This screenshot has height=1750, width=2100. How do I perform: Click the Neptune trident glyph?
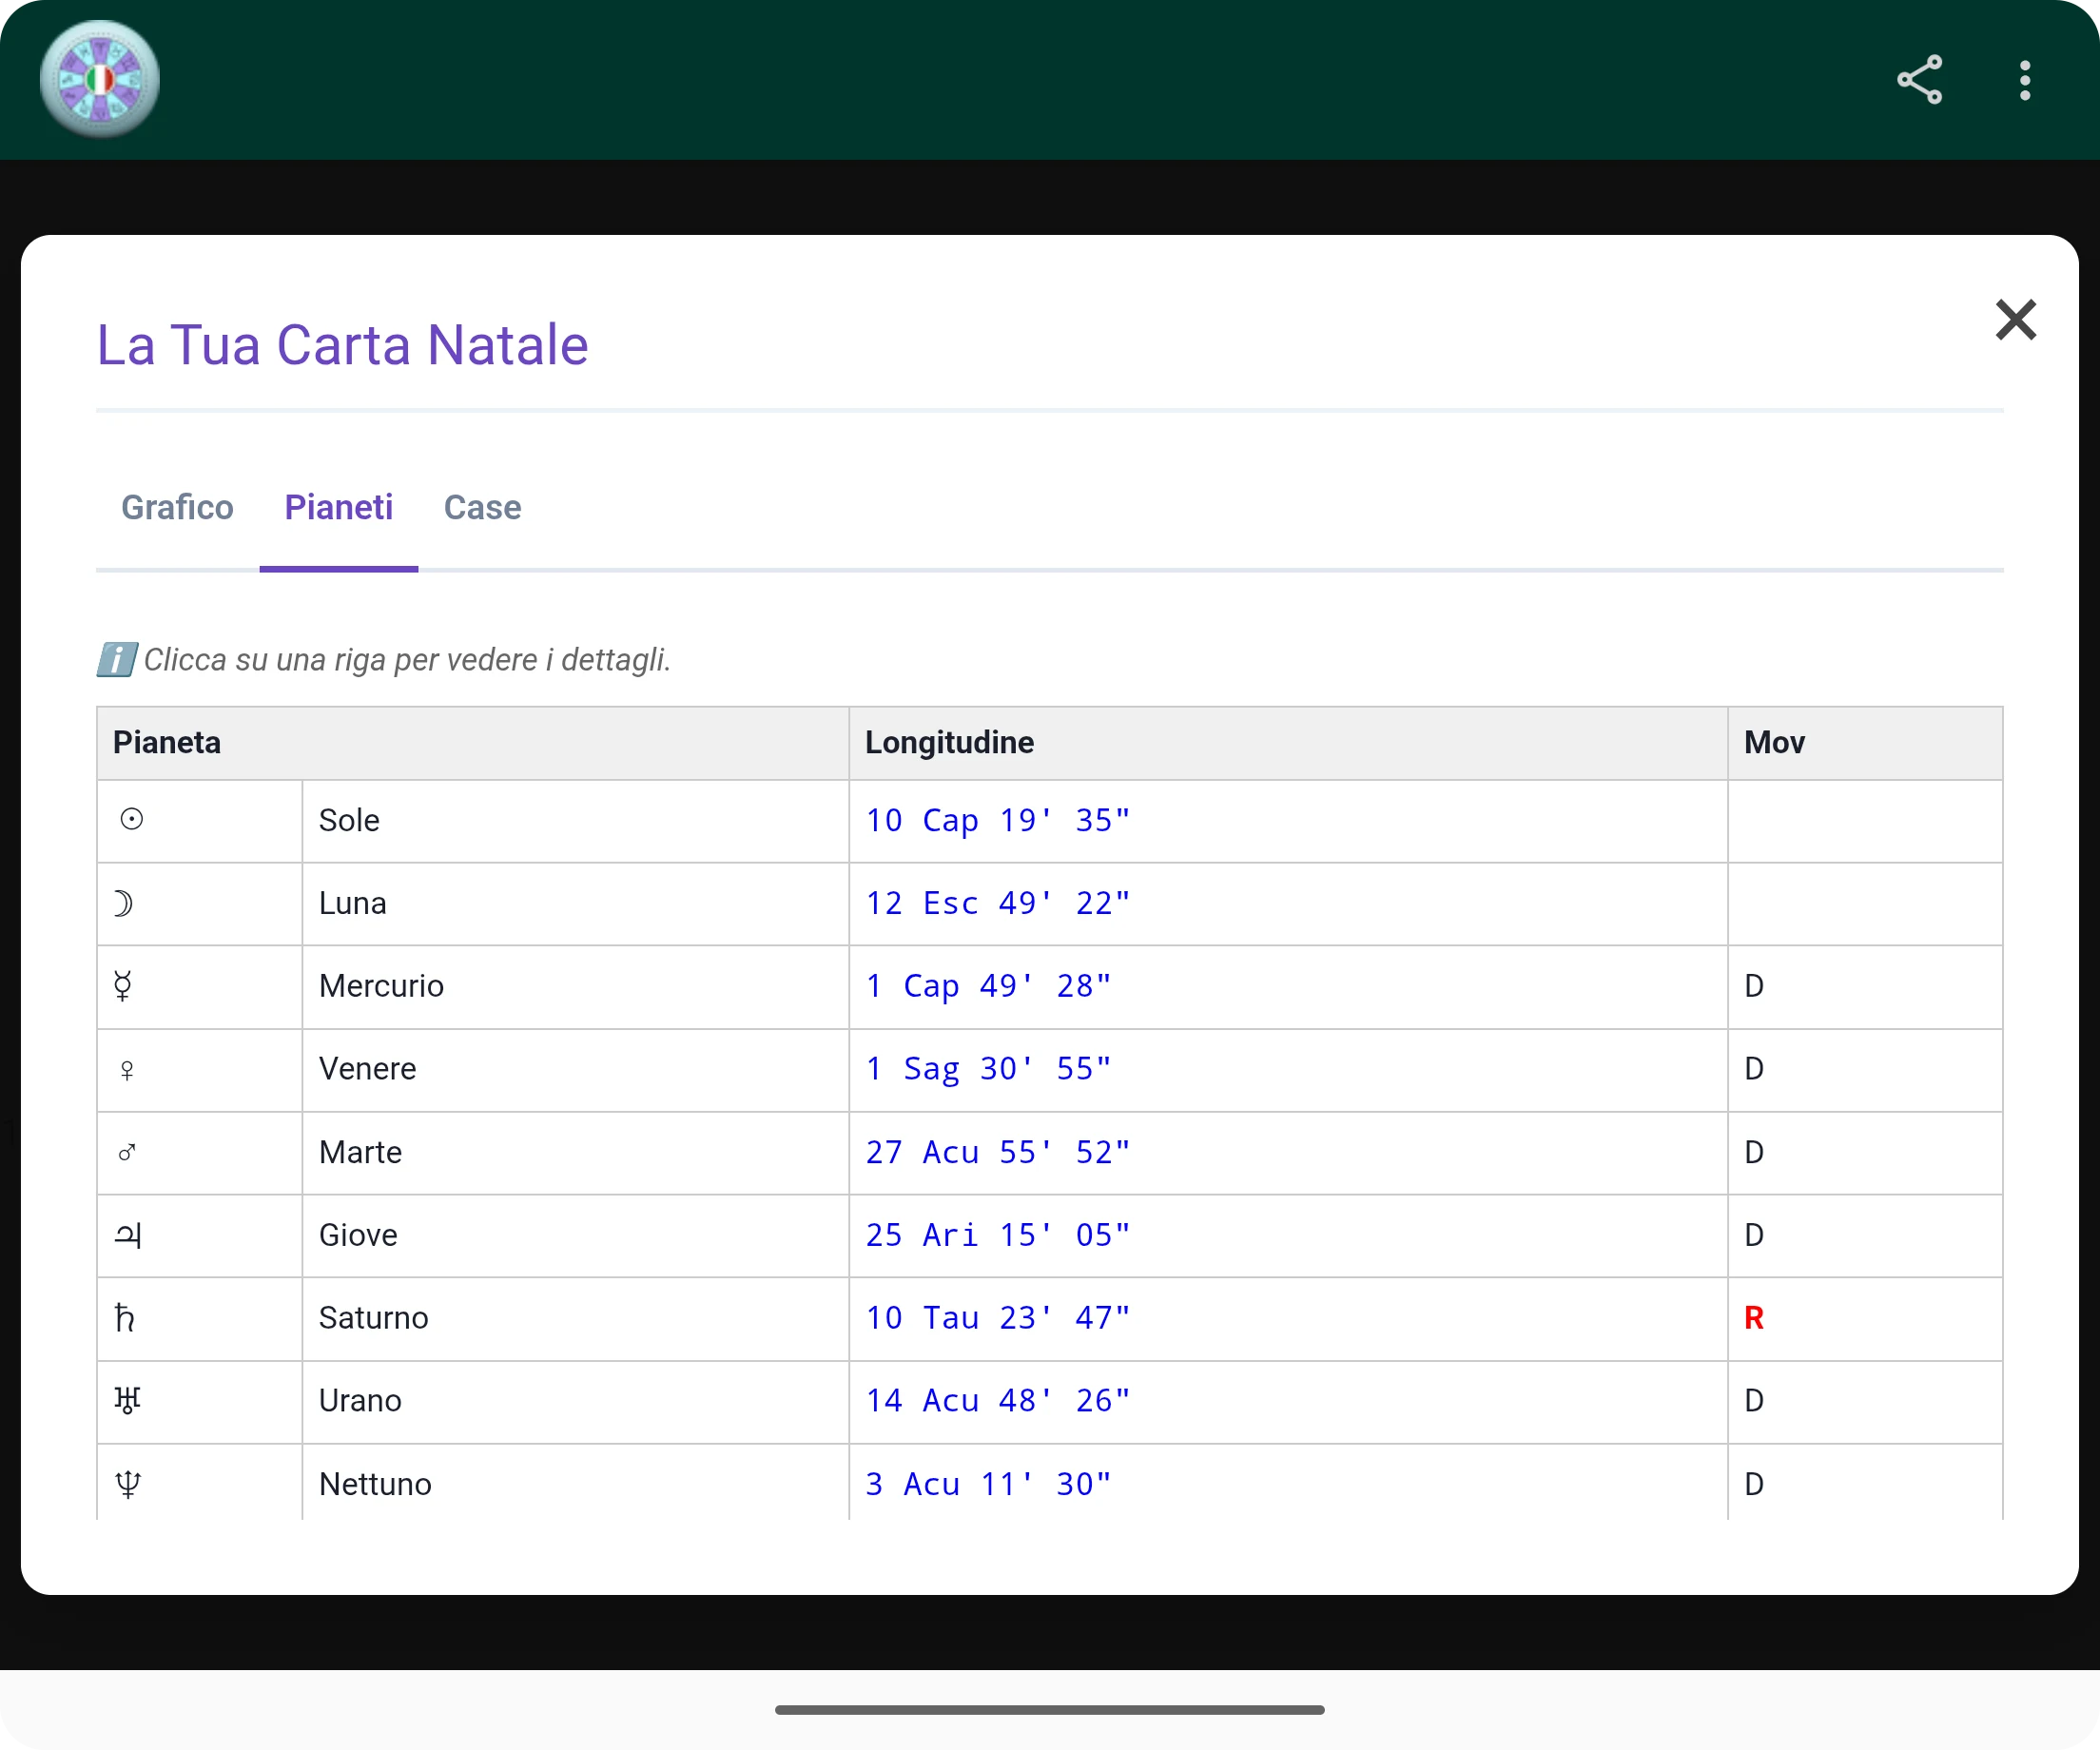(x=128, y=1484)
